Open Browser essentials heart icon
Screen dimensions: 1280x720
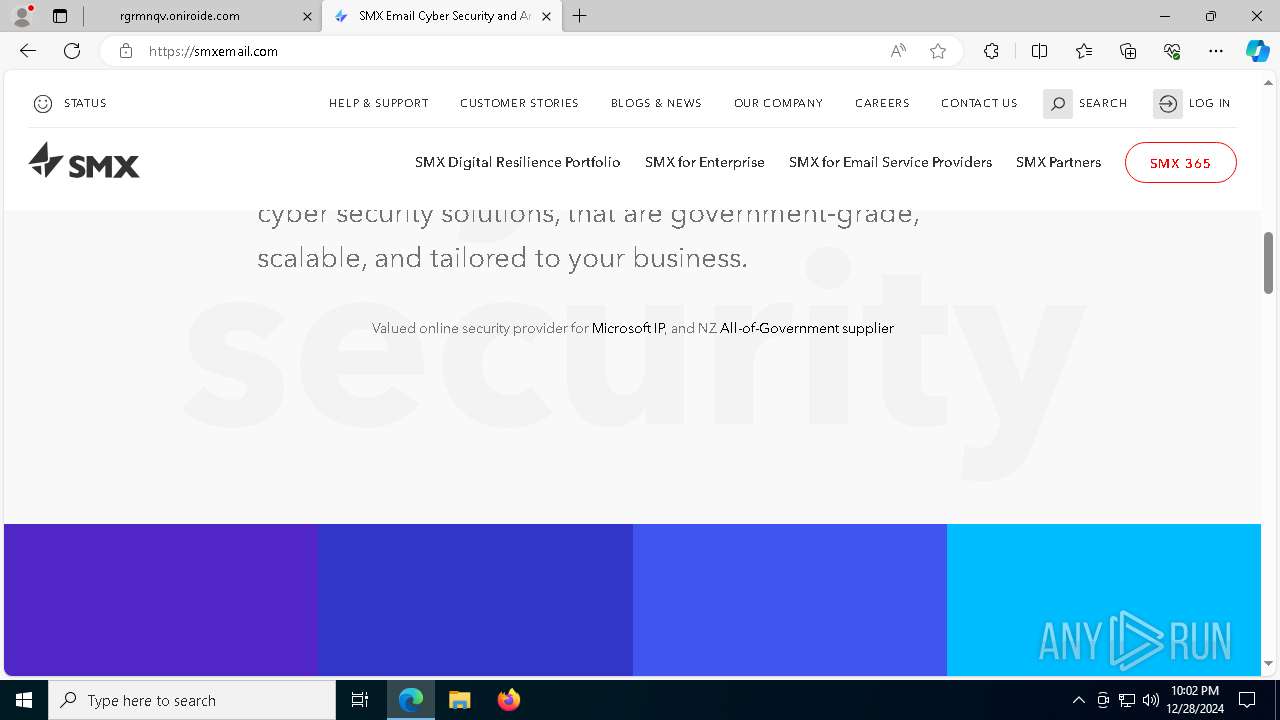click(x=1172, y=51)
